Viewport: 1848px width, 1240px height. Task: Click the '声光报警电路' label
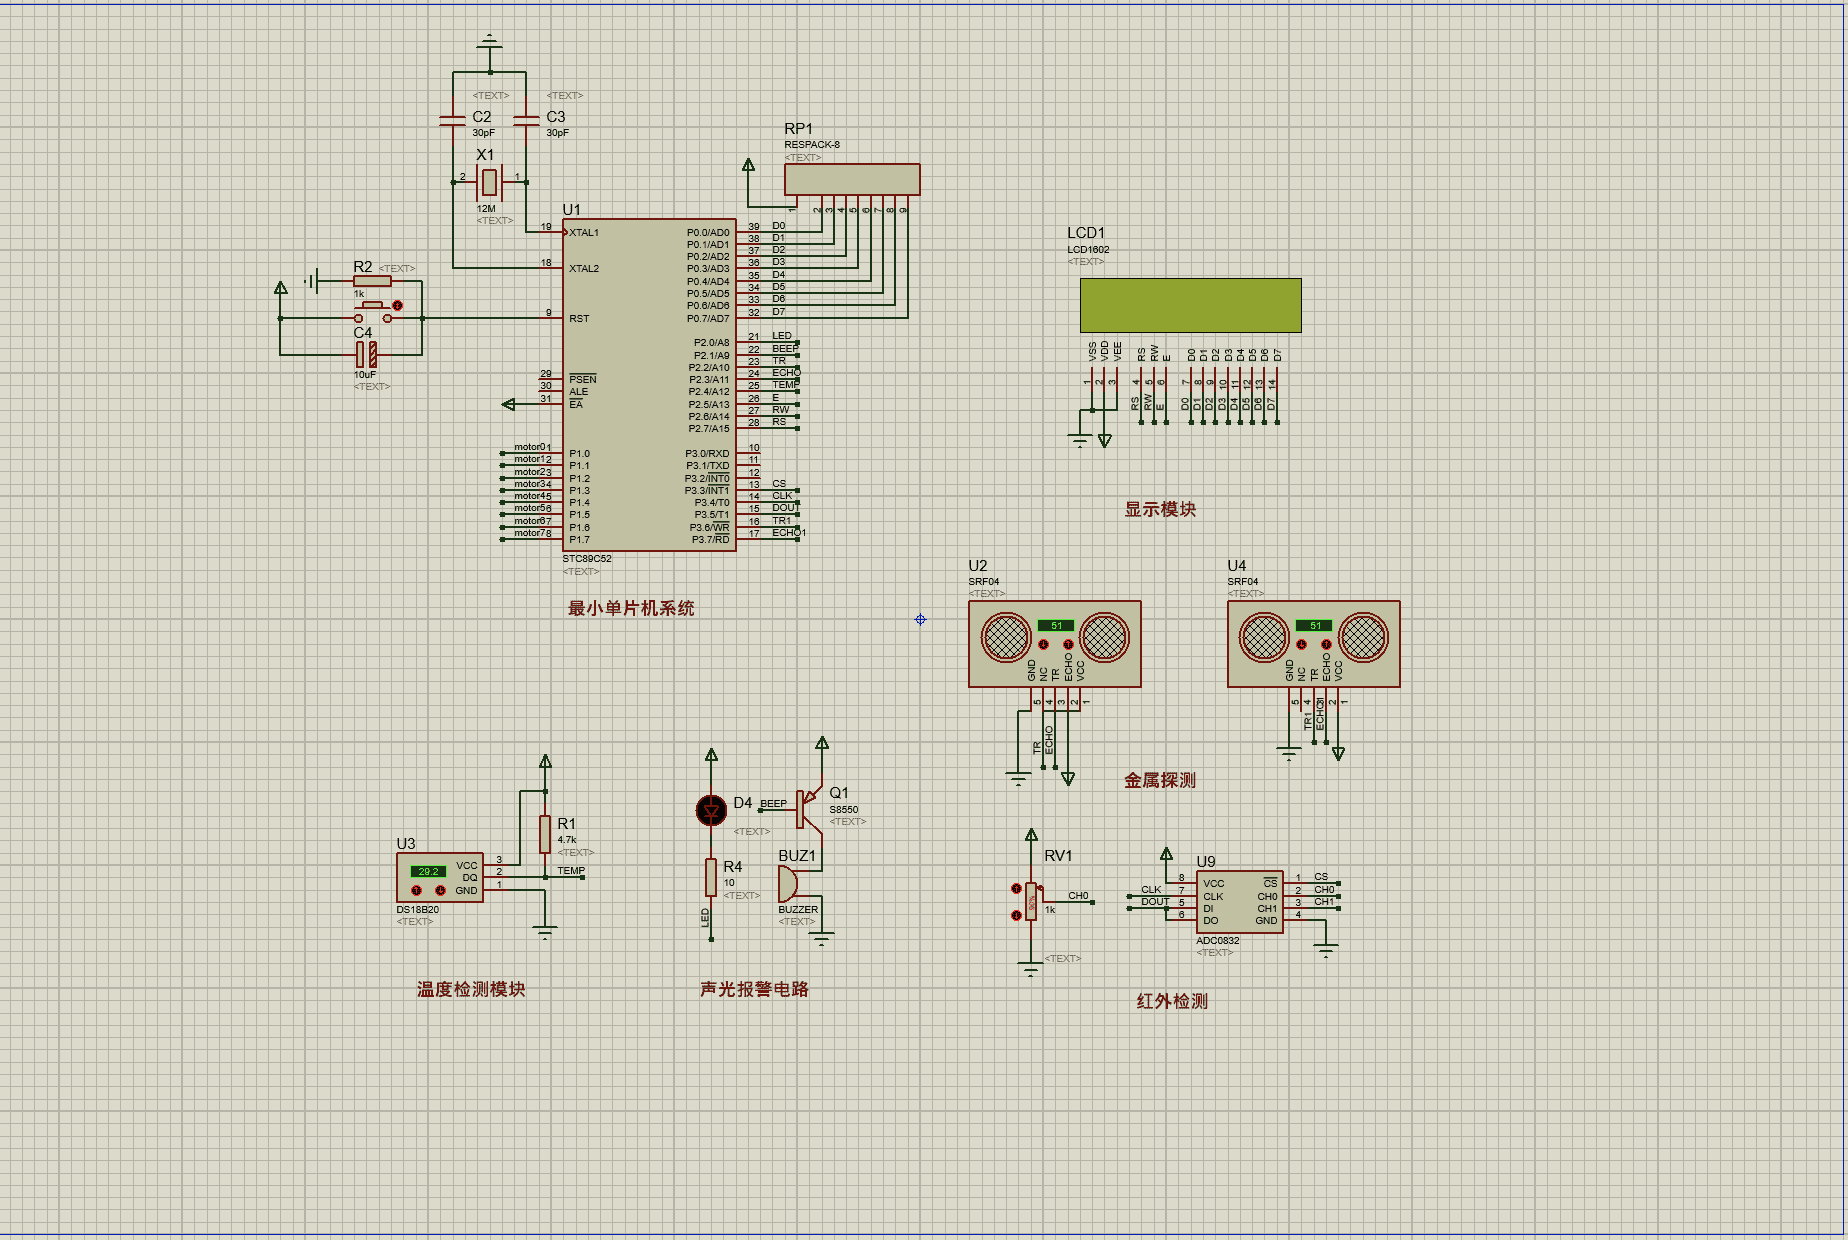pyautogui.click(x=754, y=989)
